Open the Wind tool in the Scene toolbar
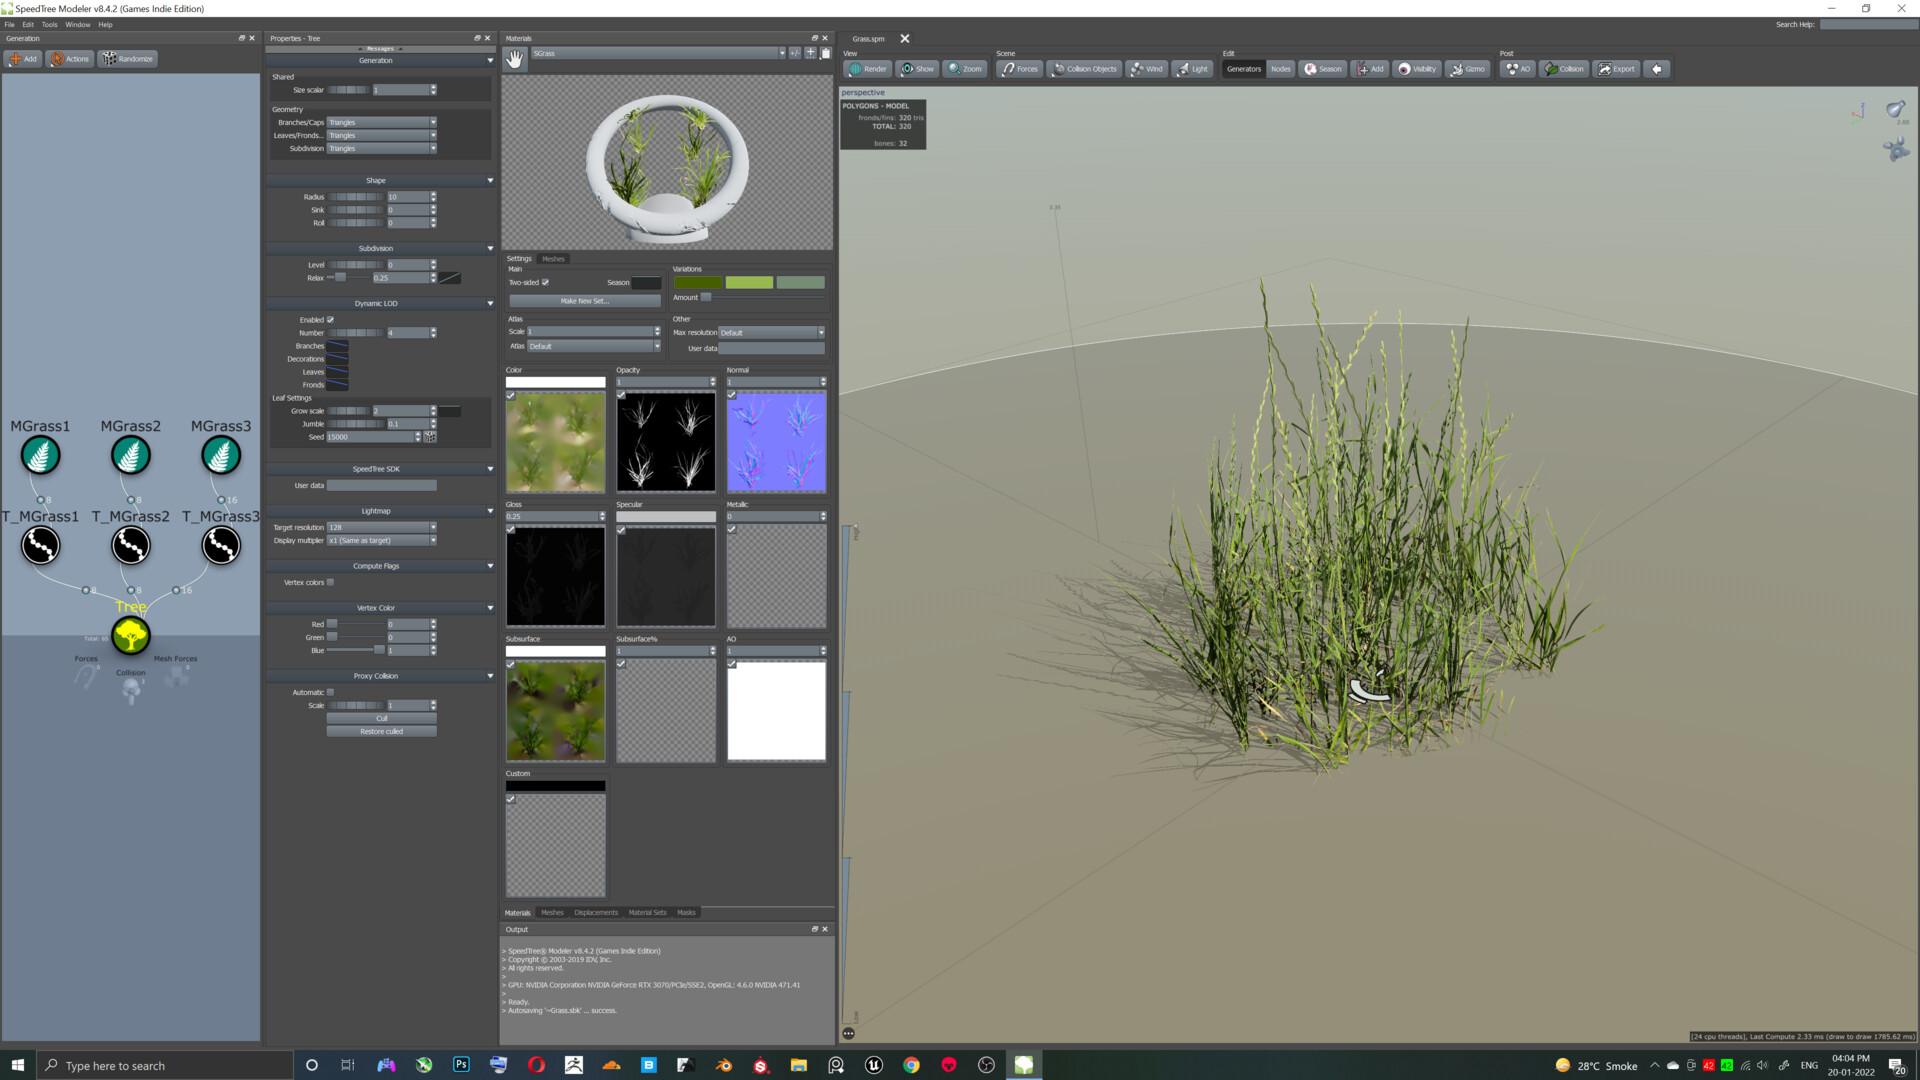The image size is (1920, 1080). coord(1146,68)
